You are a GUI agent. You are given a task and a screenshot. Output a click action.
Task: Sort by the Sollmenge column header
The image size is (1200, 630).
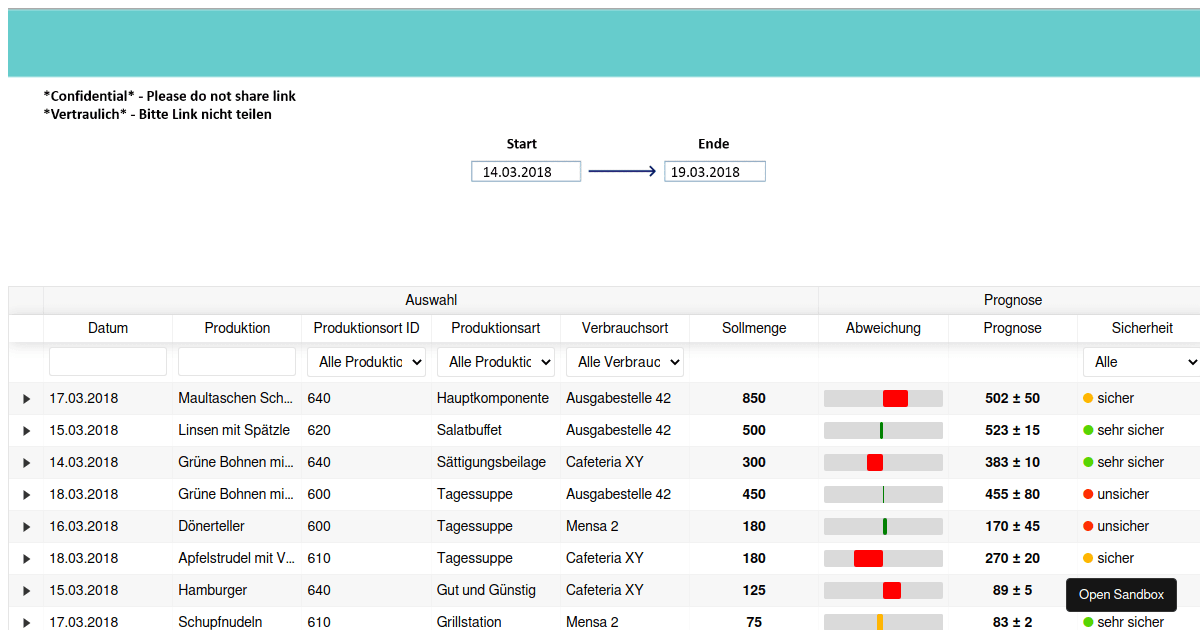coord(753,327)
